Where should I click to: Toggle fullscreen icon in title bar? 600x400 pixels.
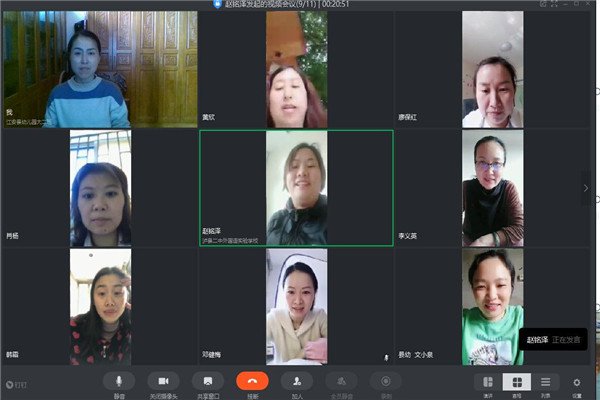554,4
